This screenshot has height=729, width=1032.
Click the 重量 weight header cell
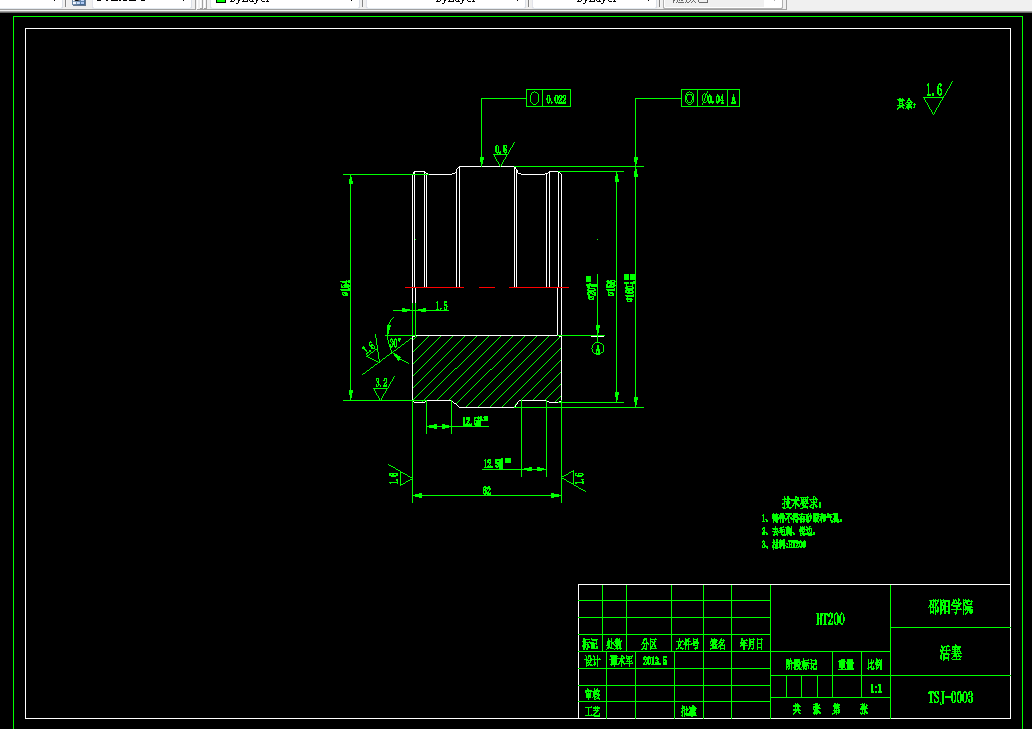(x=846, y=665)
